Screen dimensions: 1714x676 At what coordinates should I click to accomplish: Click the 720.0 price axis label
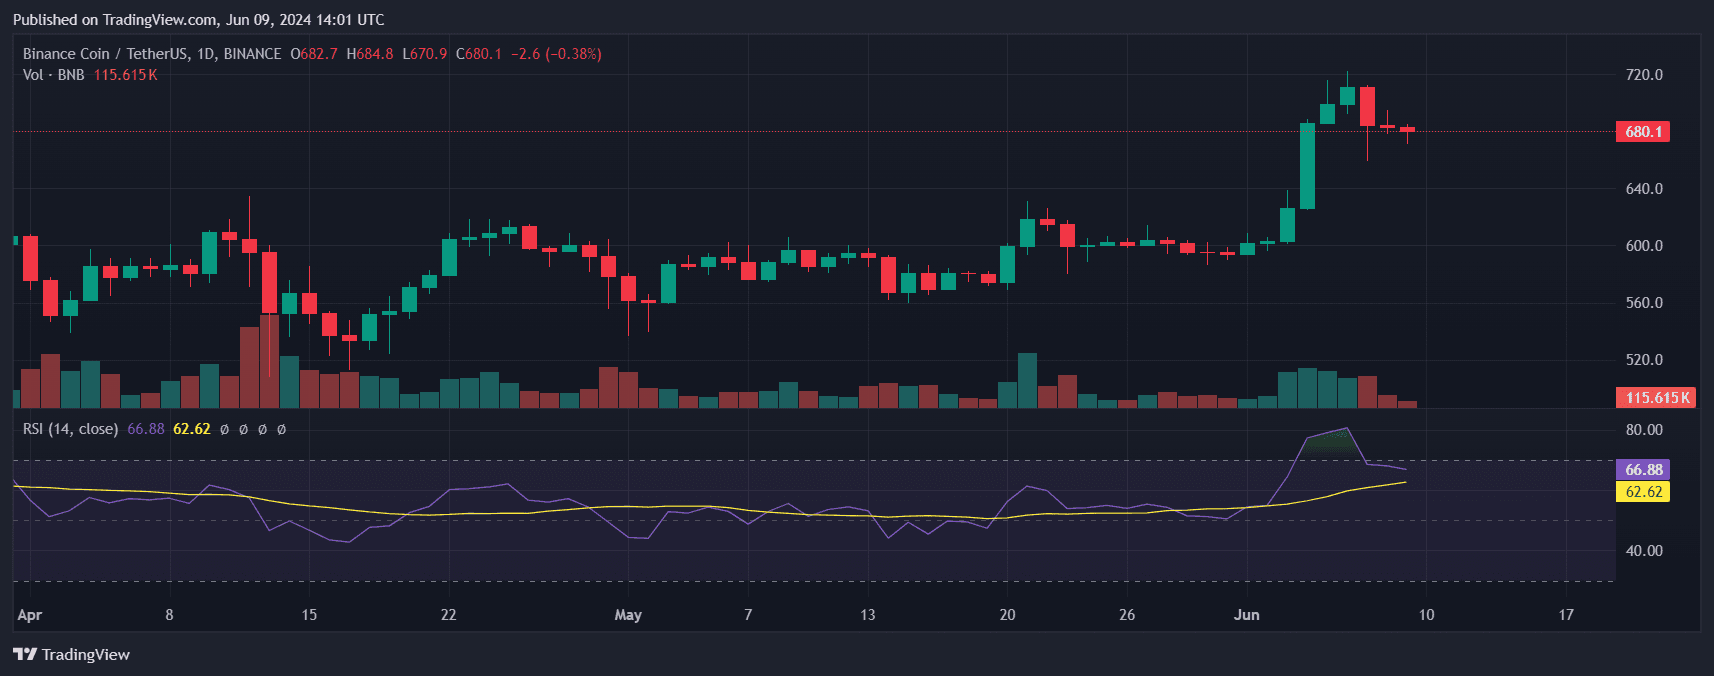pyautogui.click(x=1644, y=75)
